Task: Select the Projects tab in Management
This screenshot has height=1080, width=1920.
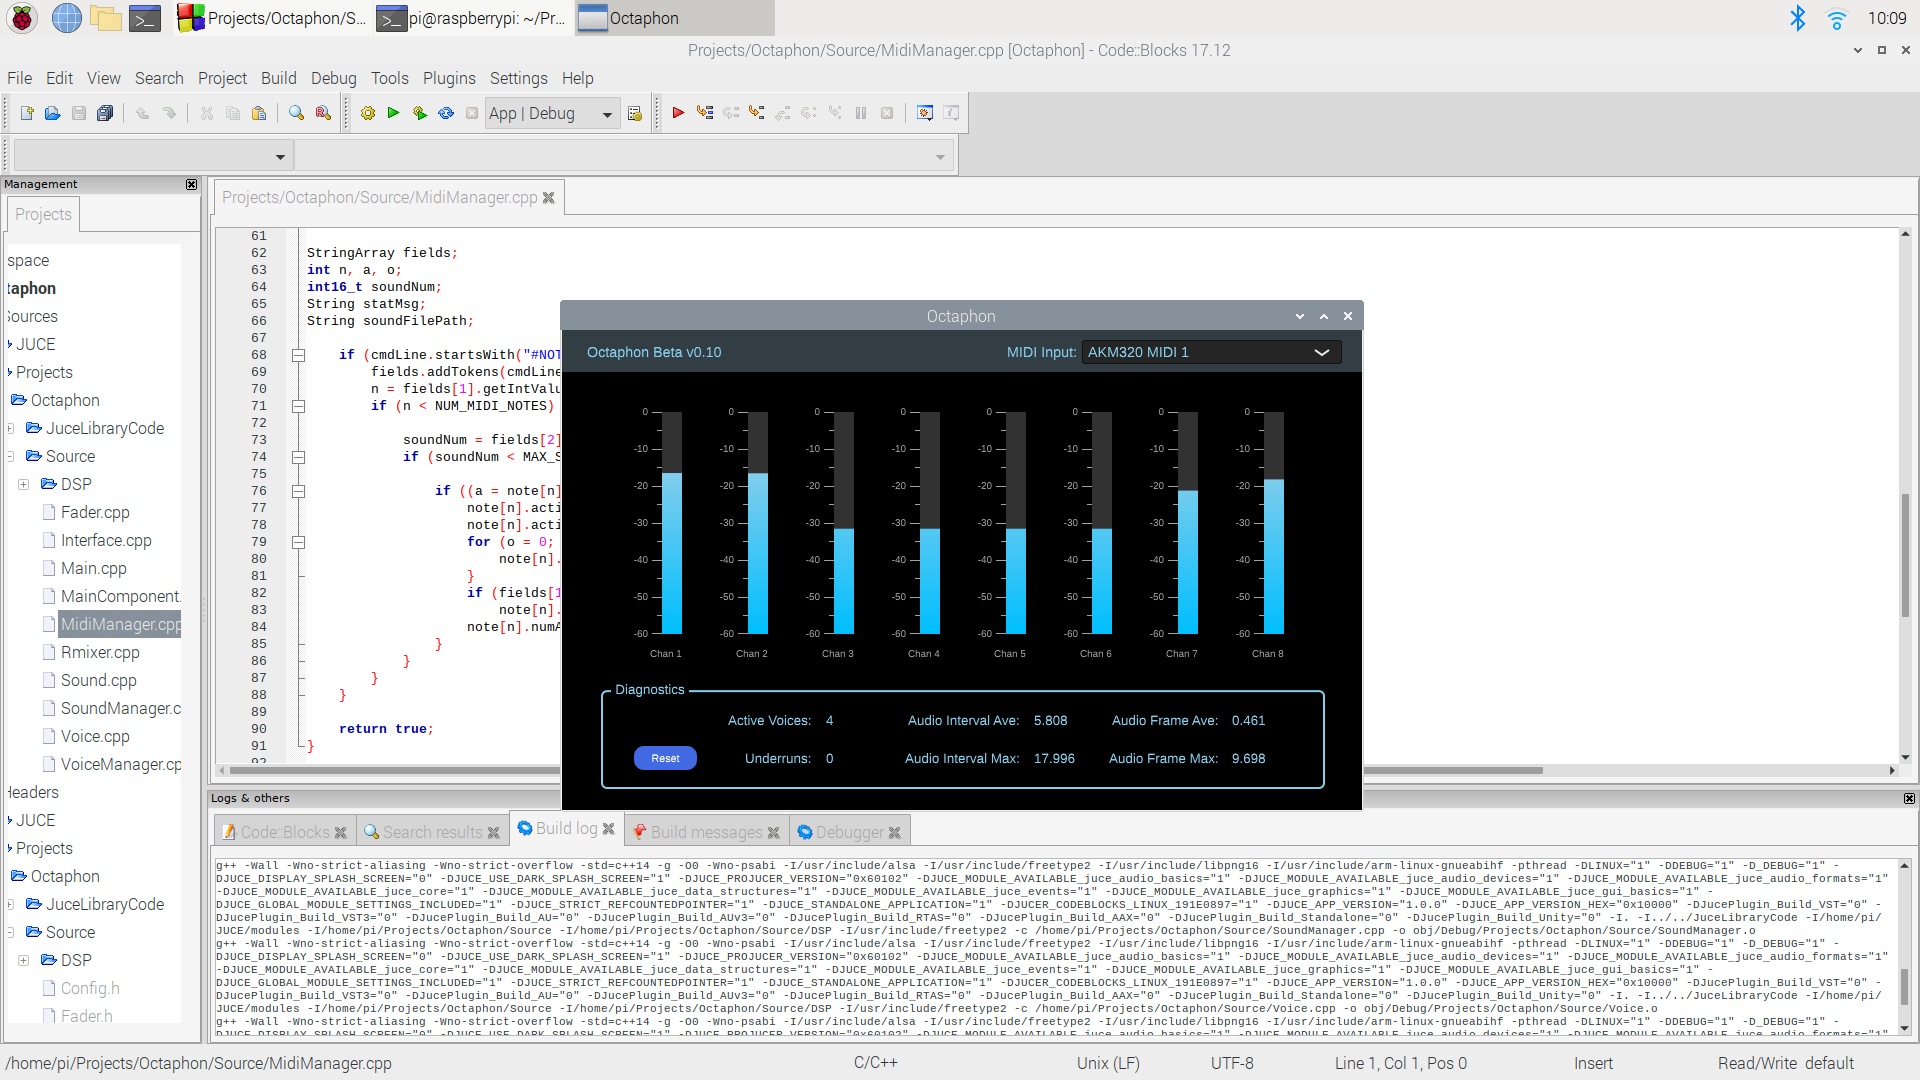Action: (43, 214)
